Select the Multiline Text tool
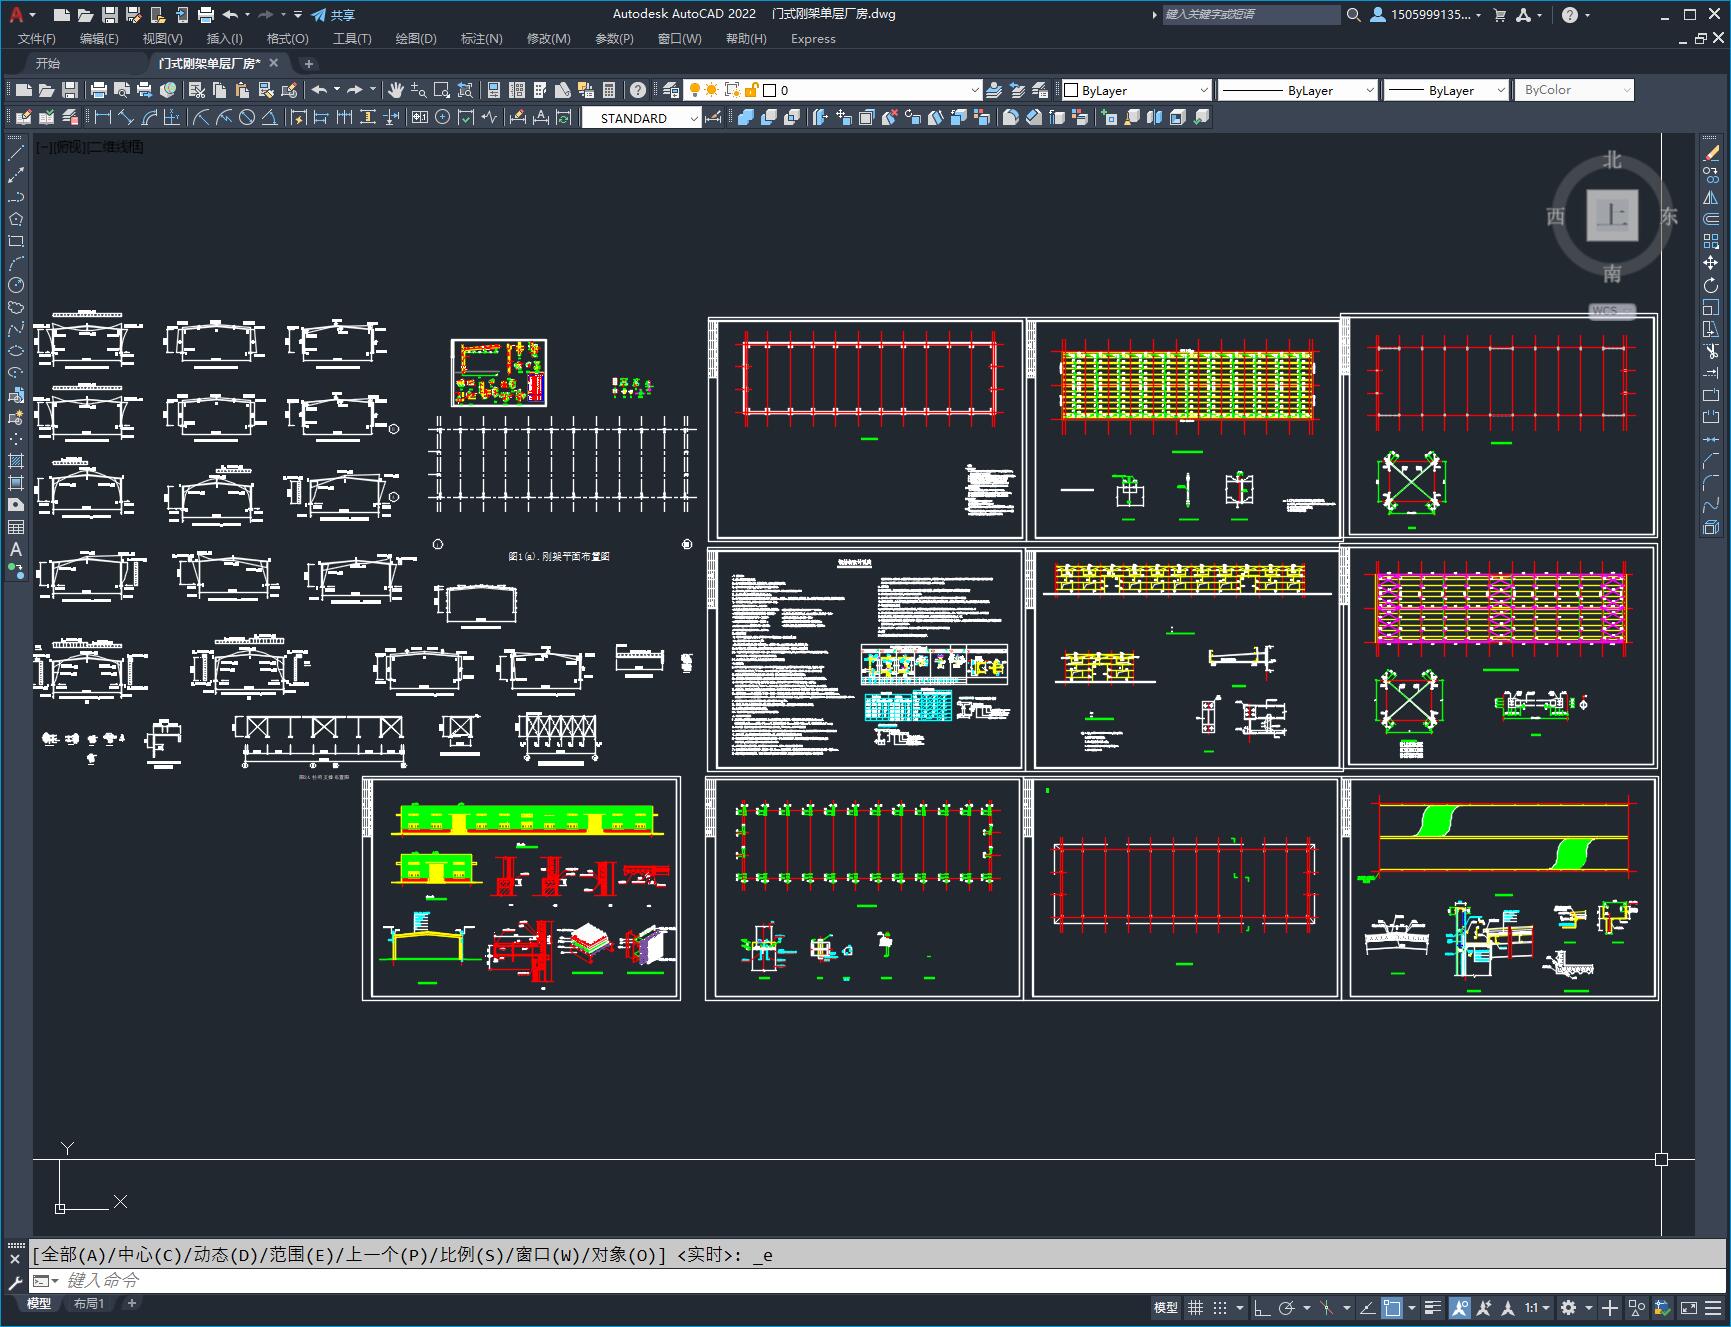The image size is (1731, 1327). (16, 549)
